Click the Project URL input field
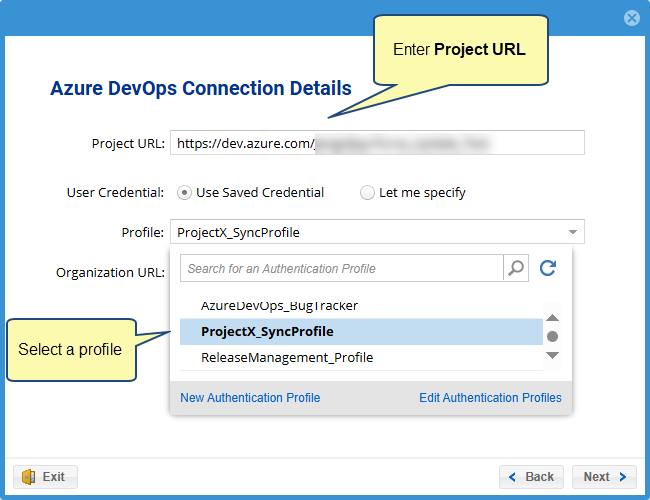650x500 pixels. coord(376,143)
